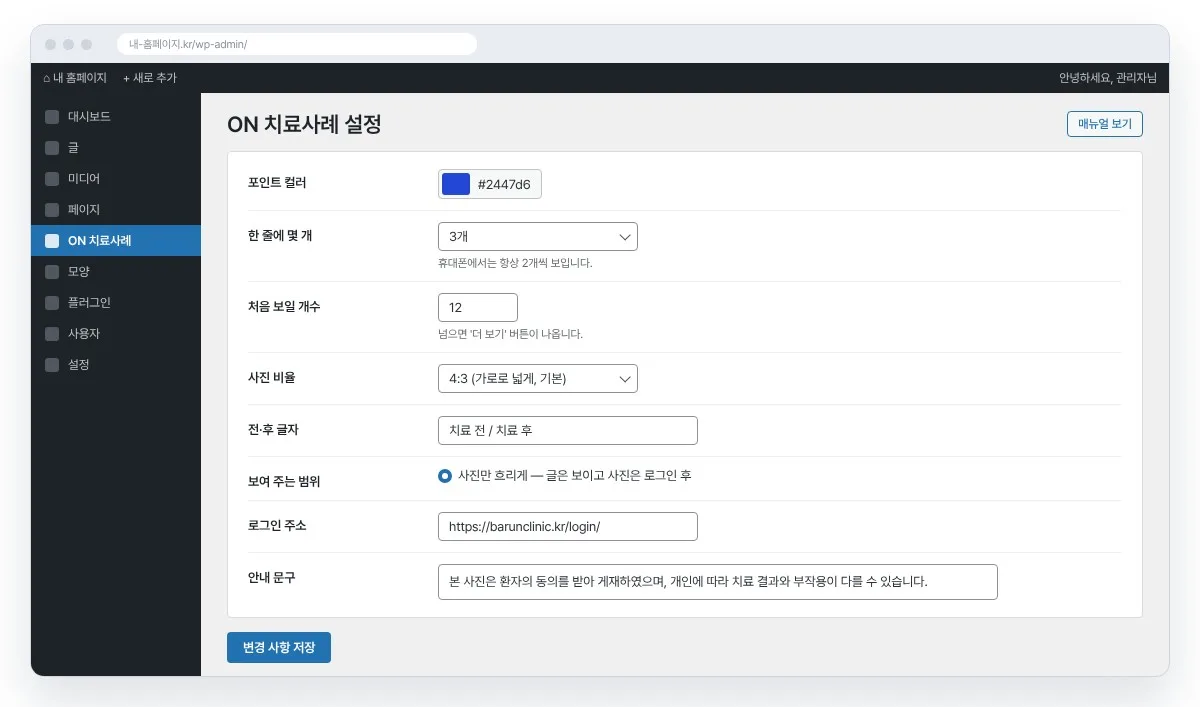Screen dimensions: 1200x707
Task: Open 매뉴얼 보기 button
Action: 1105,124
